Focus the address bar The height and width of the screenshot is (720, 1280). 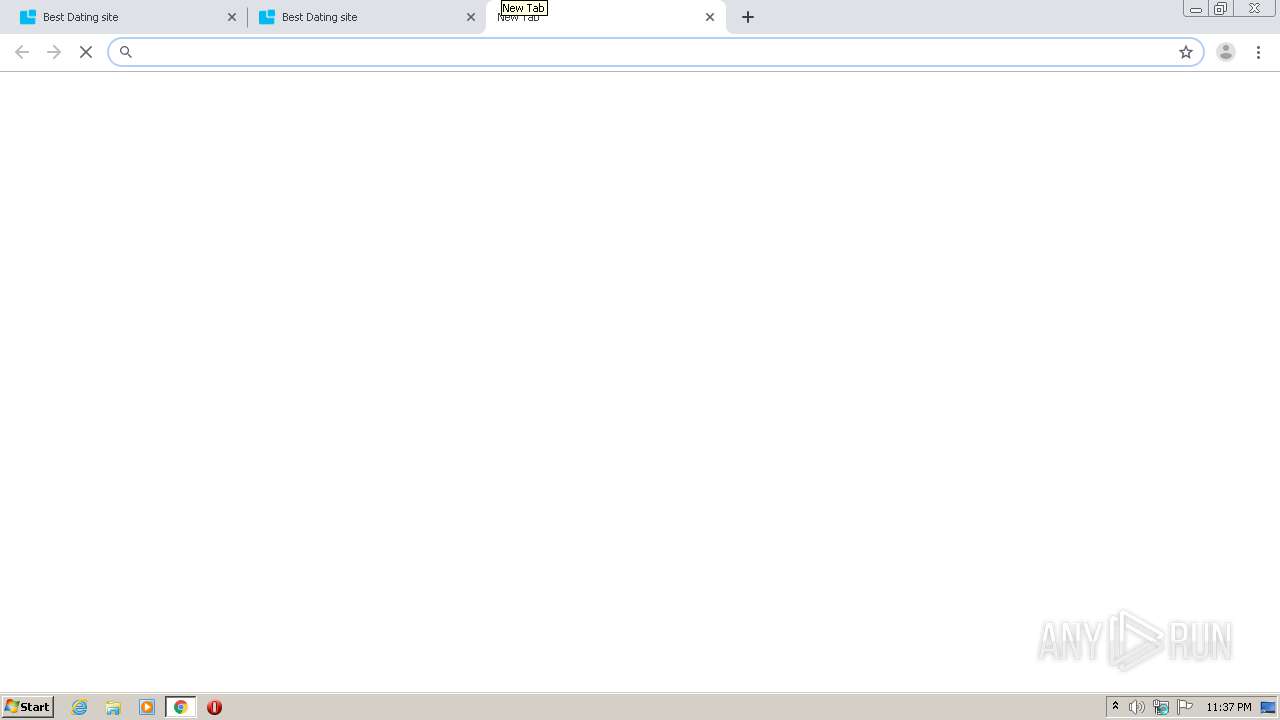tap(655, 52)
